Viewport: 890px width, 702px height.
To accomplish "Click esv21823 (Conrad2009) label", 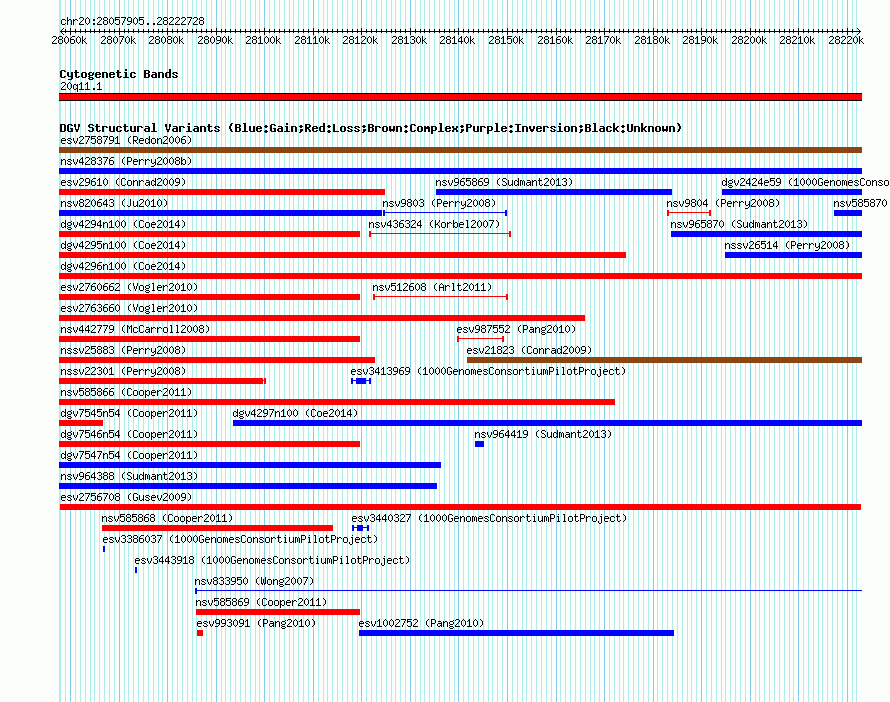I will pyautogui.click(x=529, y=350).
